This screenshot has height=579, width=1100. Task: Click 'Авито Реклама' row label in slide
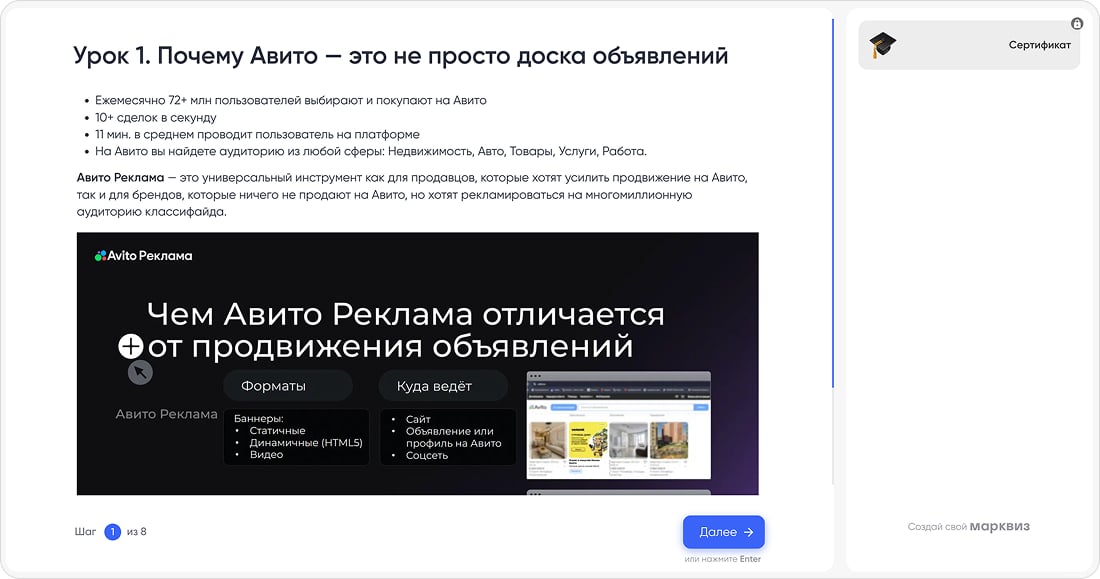(x=166, y=414)
